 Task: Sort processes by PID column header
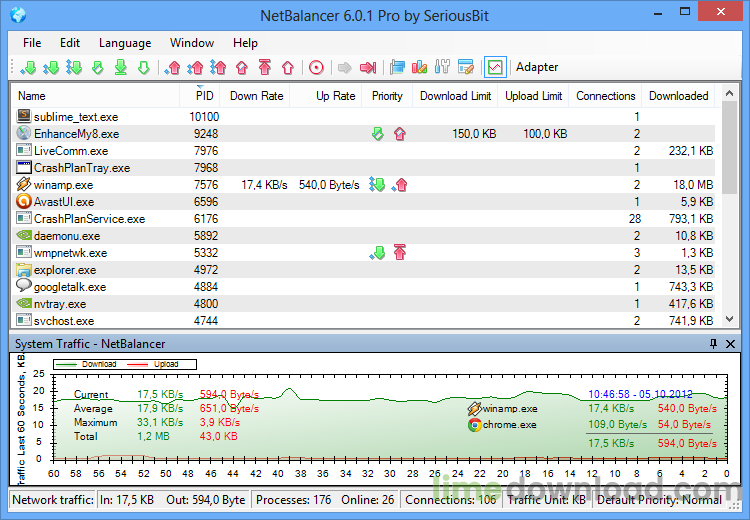click(204, 96)
